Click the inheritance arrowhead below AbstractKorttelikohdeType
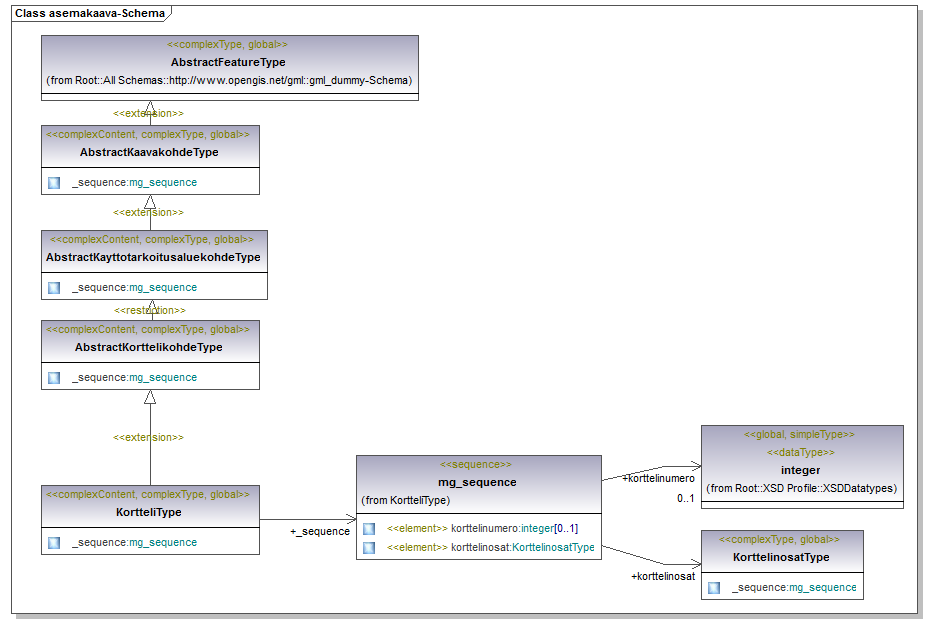This screenshot has width=944, height=634. (x=150, y=397)
